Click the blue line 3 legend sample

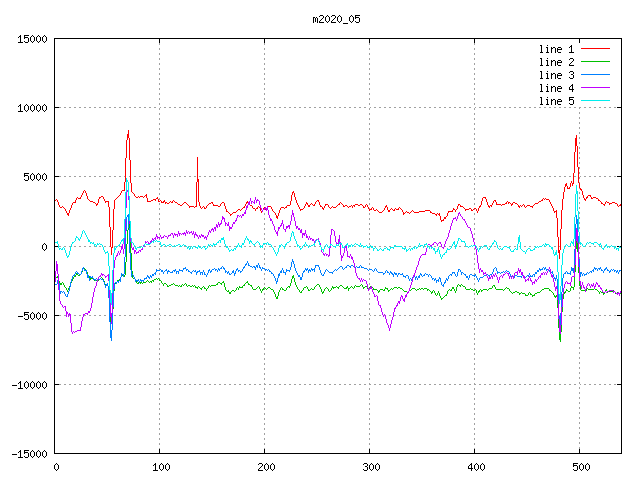pyautogui.click(x=595, y=75)
